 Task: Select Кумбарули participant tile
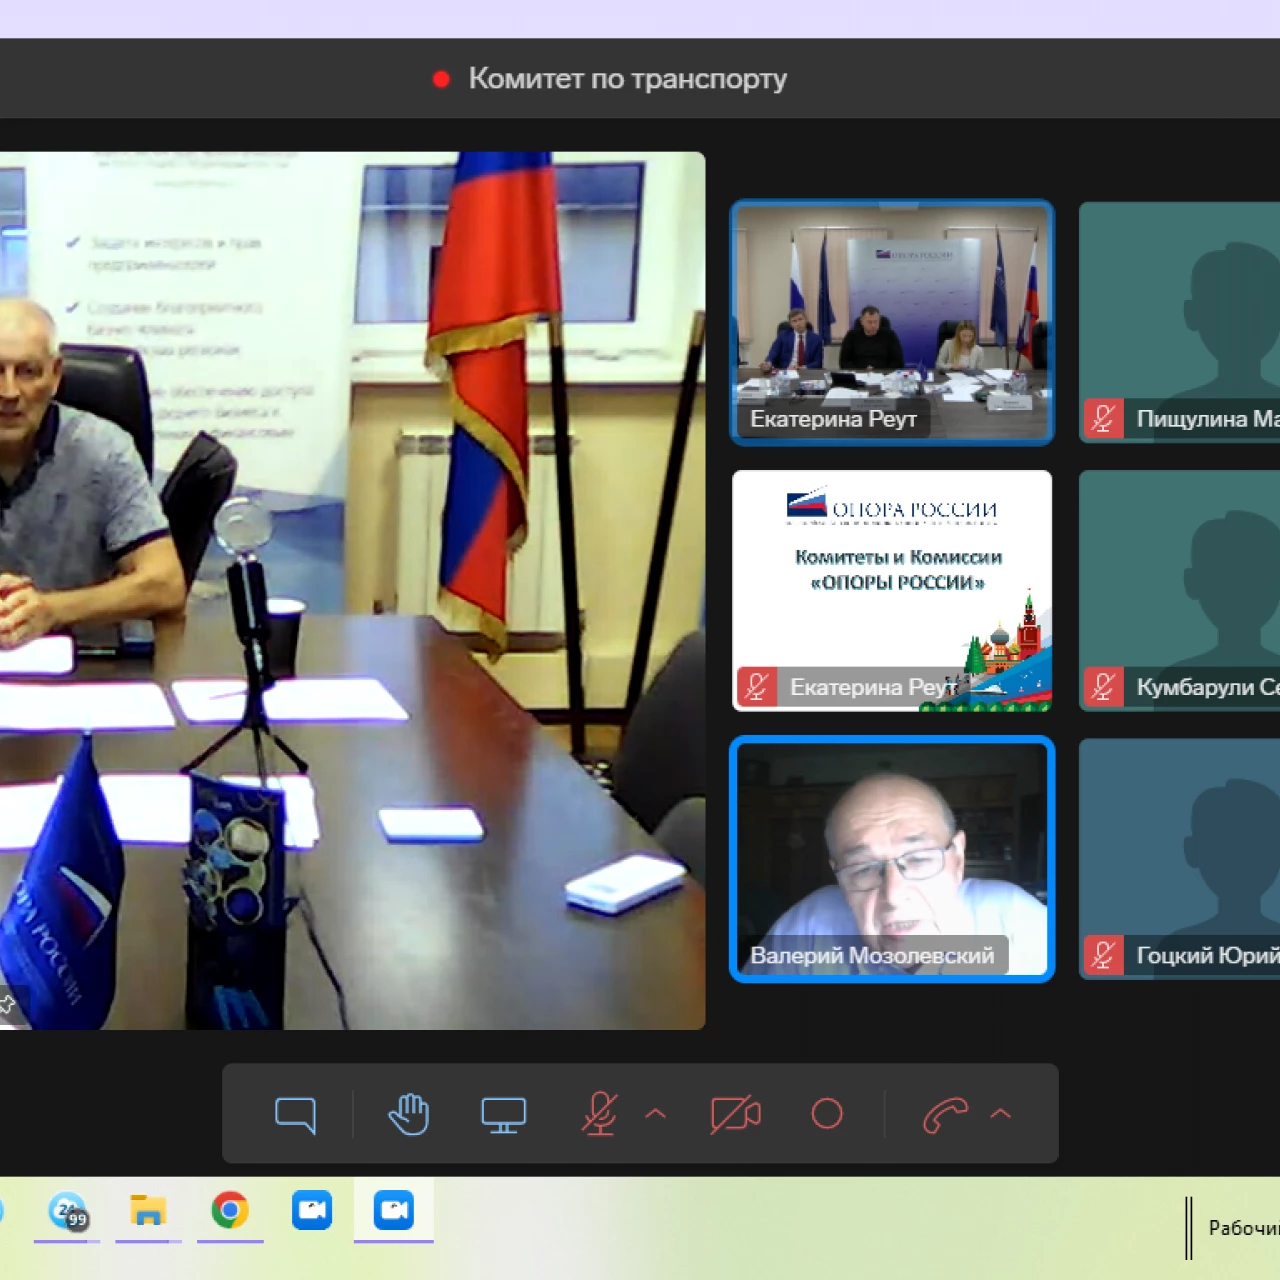click(x=1179, y=590)
